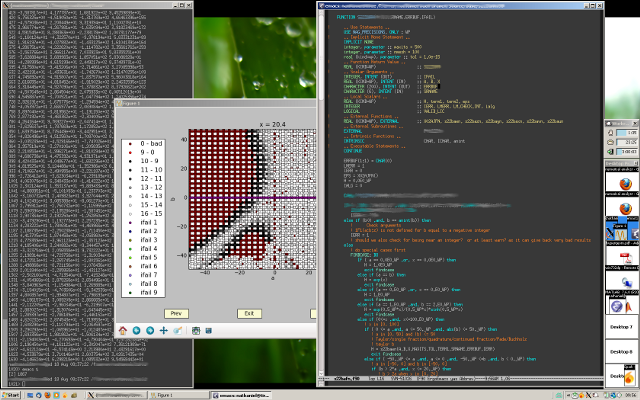Select the Zoom to rectangle tool
640x400 pixels.
point(177,331)
